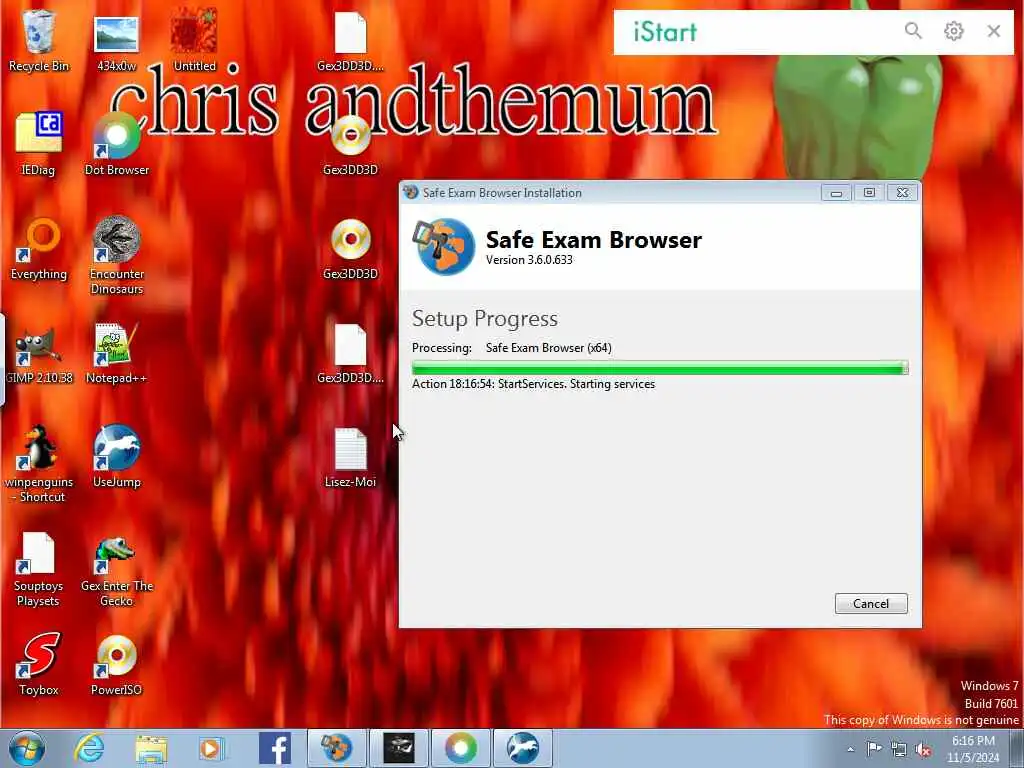Click the 'Setup Progress' heading
Viewport: 1024px width, 768px height.
click(x=485, y=319)
